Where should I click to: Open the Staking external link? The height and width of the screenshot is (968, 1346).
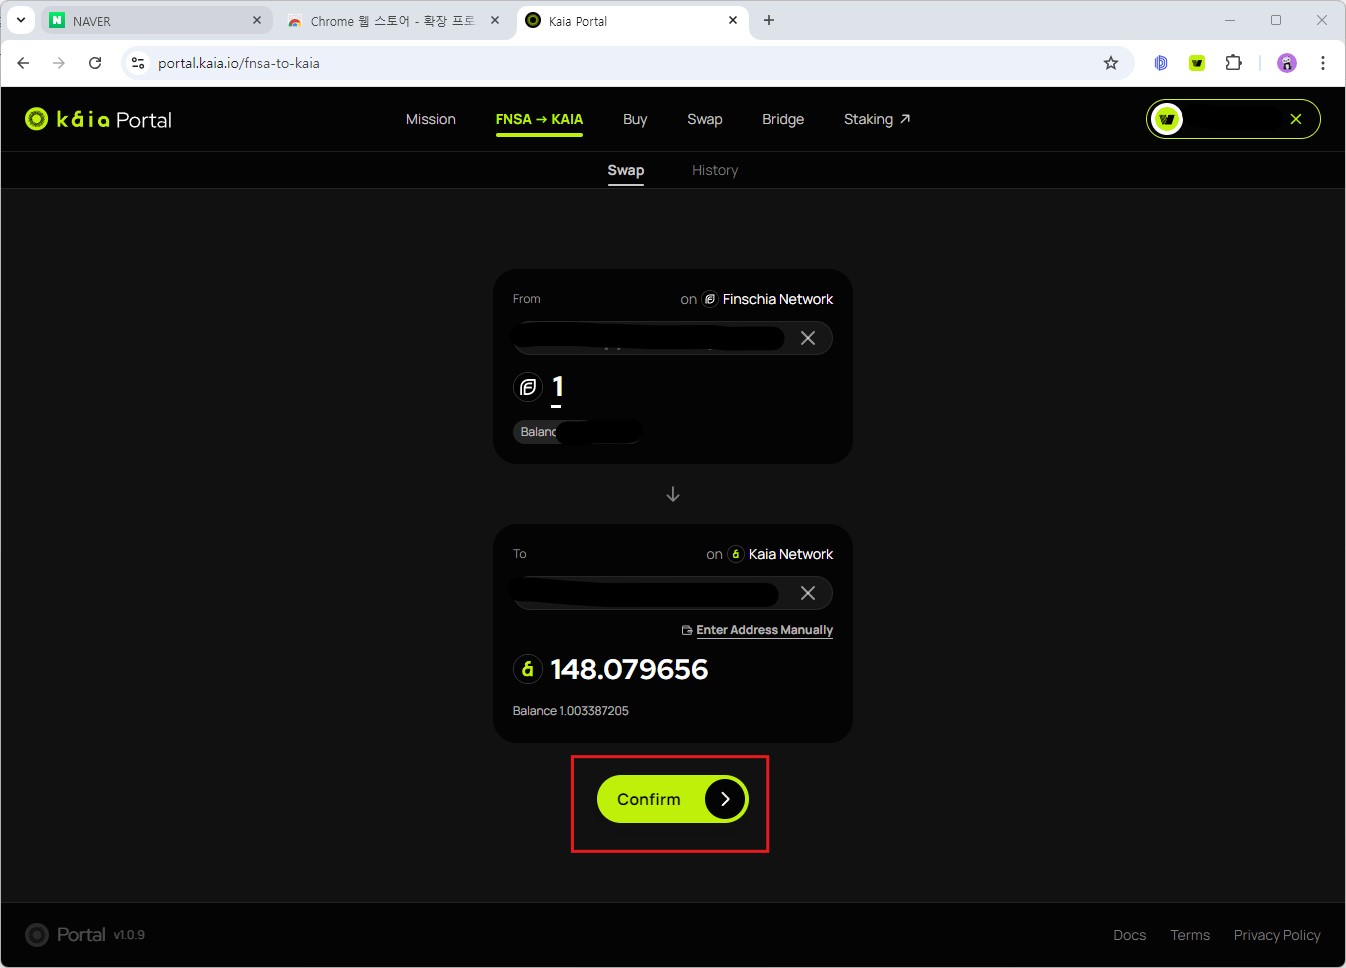[877, 119]
